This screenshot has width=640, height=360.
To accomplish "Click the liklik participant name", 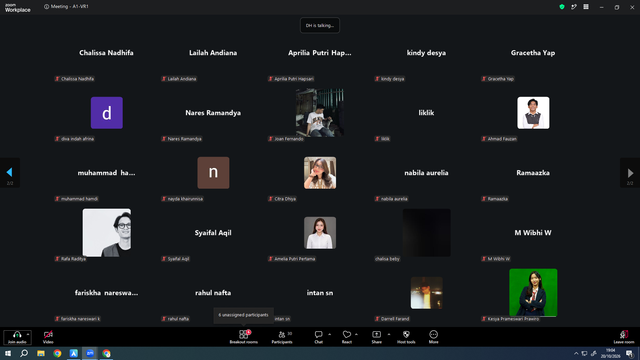I will coord(426,113).
